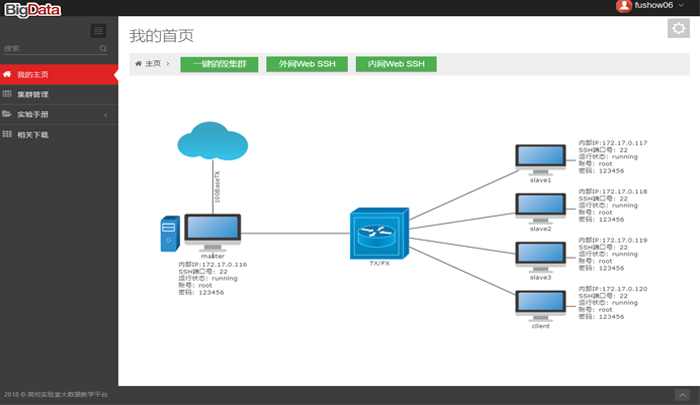Select the slave2 monitor icon
The width and height of the screenshot is (700, 405).
[541, 207]
